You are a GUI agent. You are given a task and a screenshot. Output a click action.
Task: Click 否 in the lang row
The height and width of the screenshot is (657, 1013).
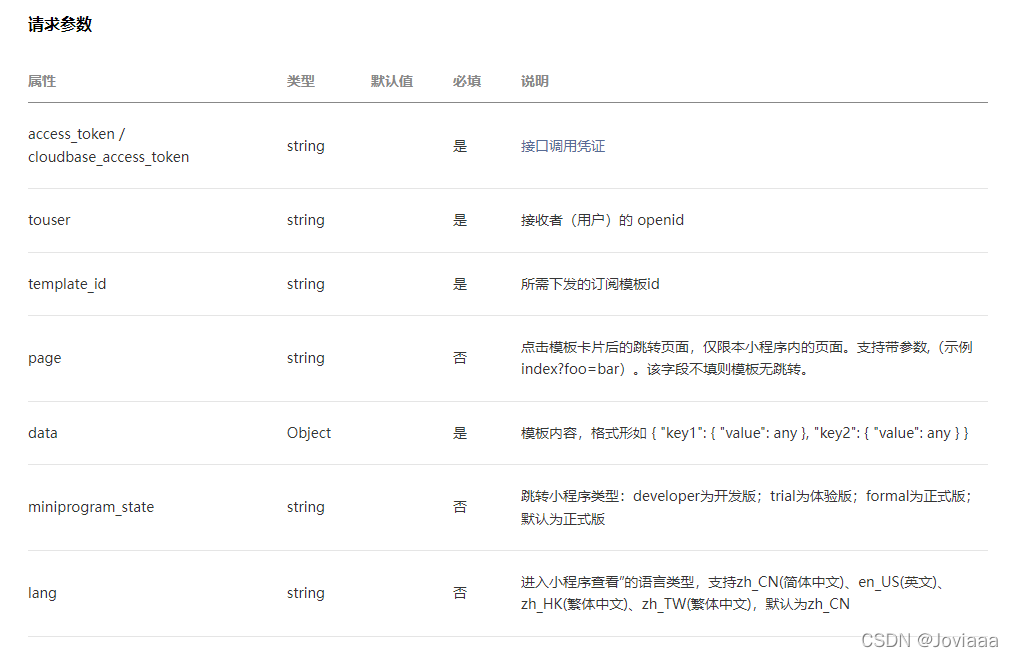pyautogui.click(x=460, y=593)
